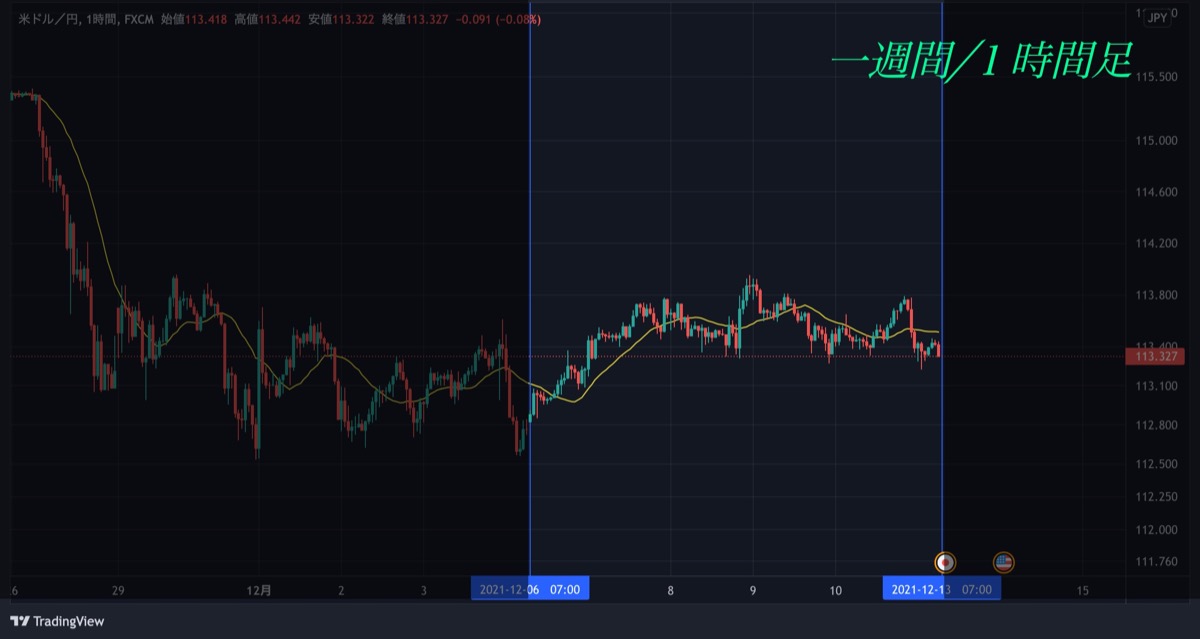Select the 112.500 price level label
Image resolution: width=1200 pixels, height=639 pixels.
[1155, 464]
